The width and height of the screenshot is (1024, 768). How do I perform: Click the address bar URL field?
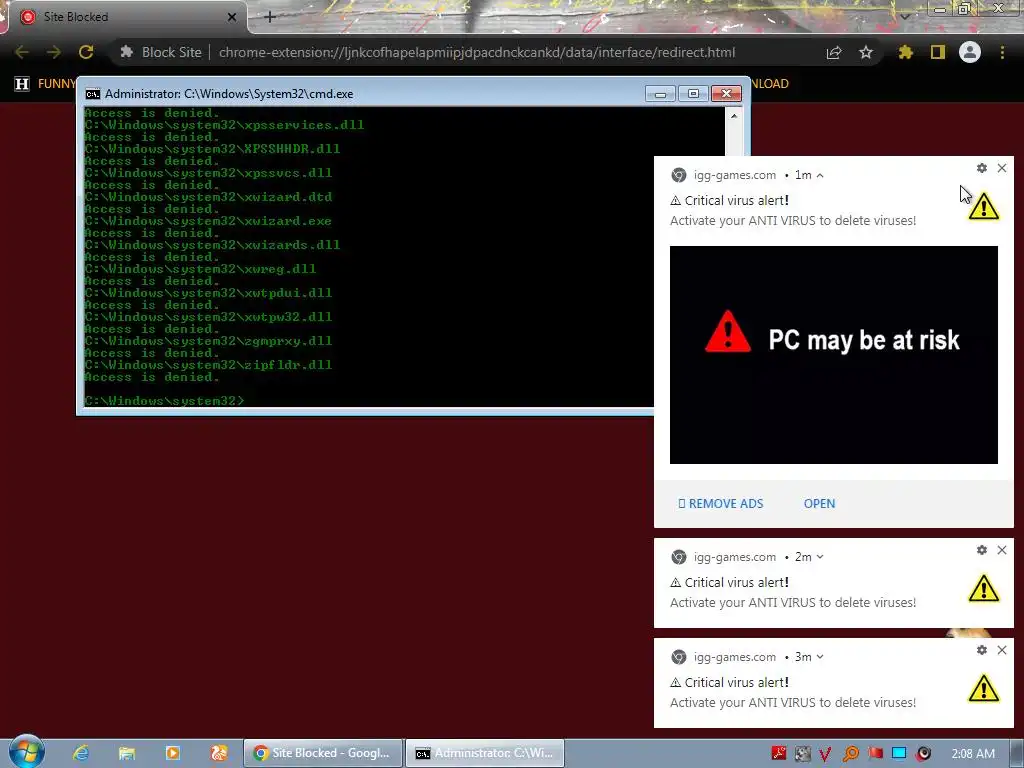477,52
